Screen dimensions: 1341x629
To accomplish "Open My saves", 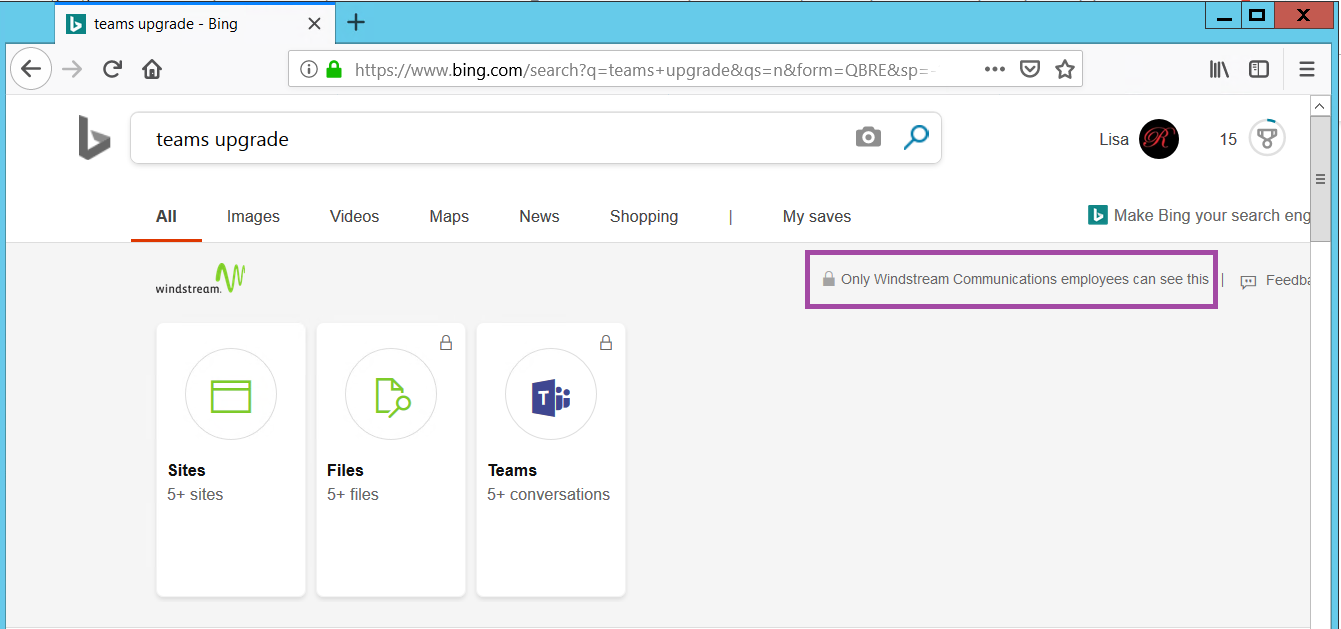I will [817, 216].
